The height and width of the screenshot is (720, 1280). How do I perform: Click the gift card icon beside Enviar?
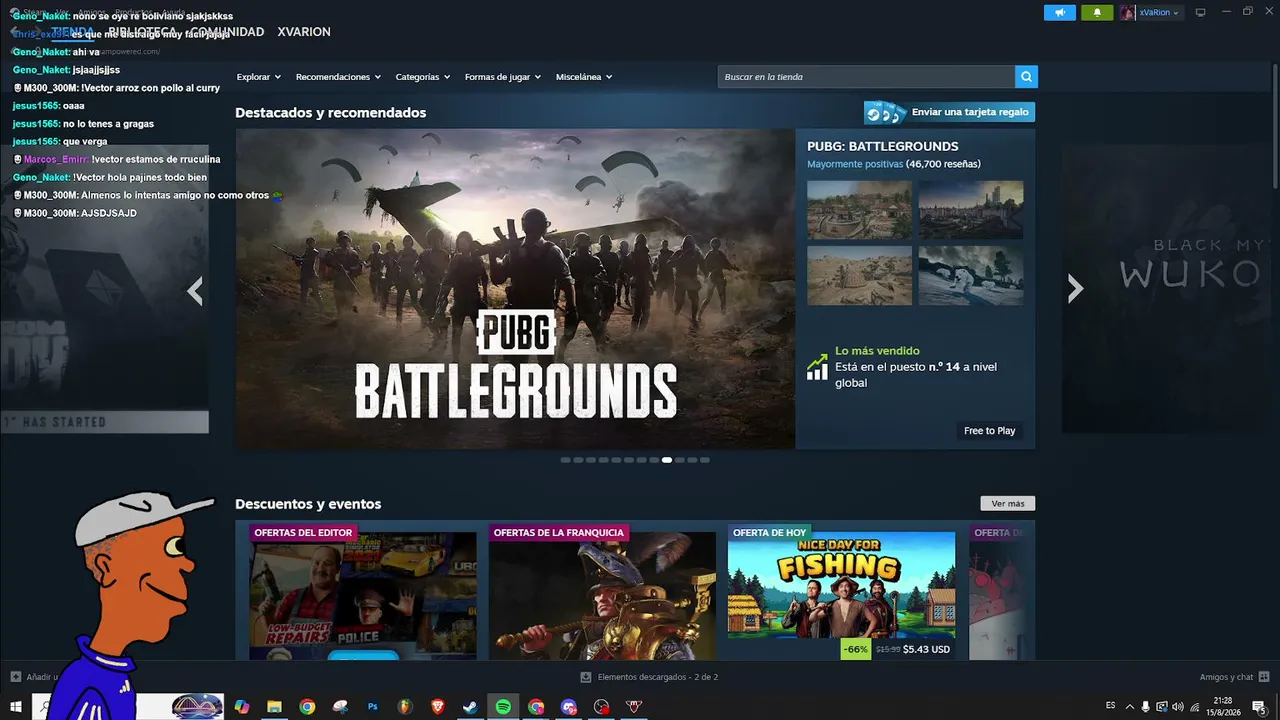tap(885, 113)
